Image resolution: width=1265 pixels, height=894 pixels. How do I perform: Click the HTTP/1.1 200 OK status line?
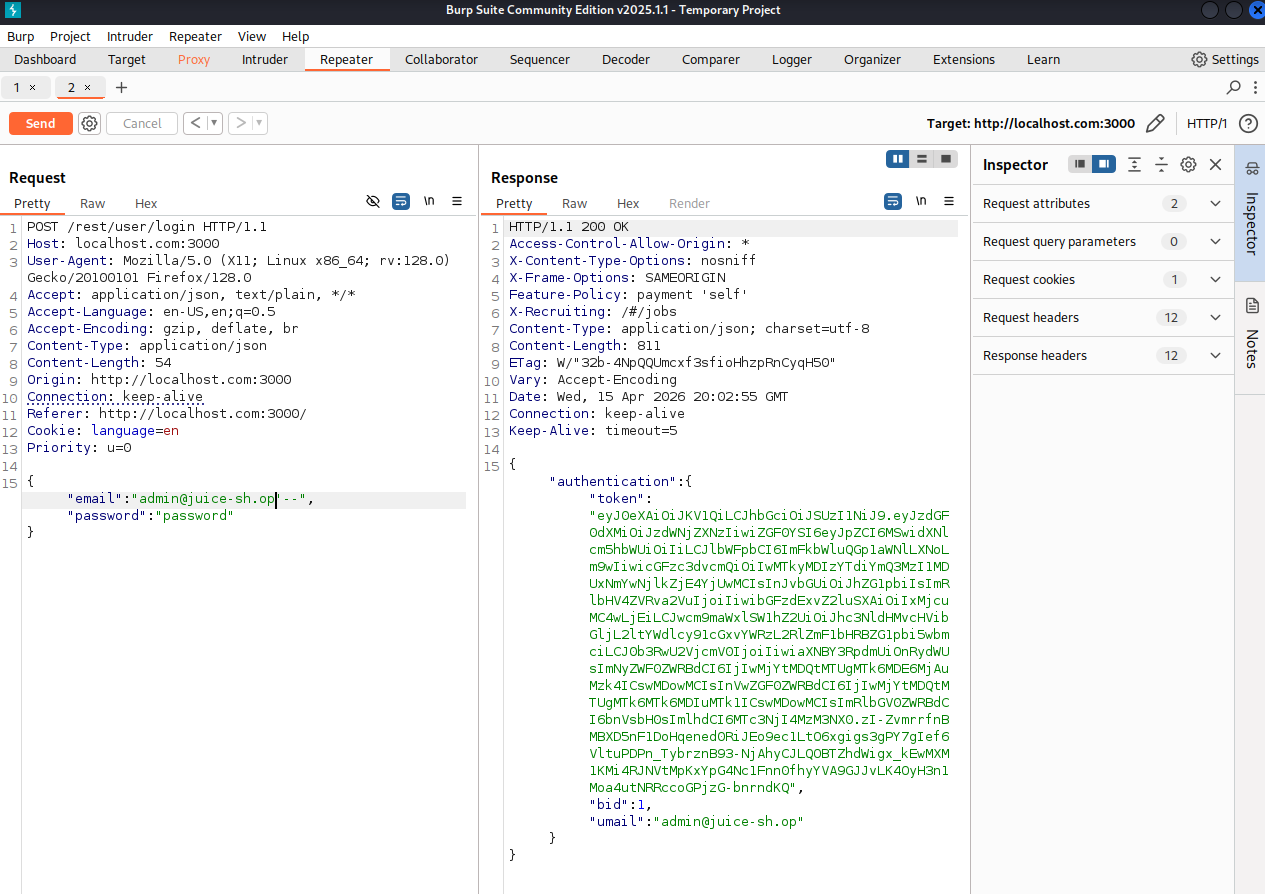point(569,226)
